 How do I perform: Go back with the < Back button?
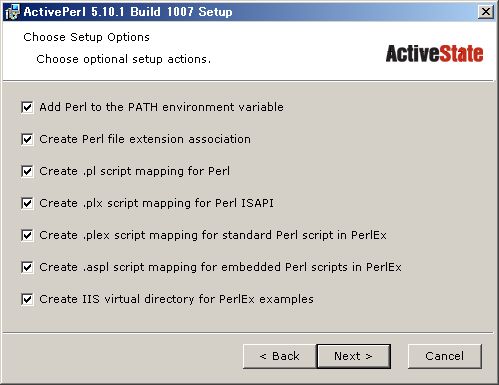(279, 356)
